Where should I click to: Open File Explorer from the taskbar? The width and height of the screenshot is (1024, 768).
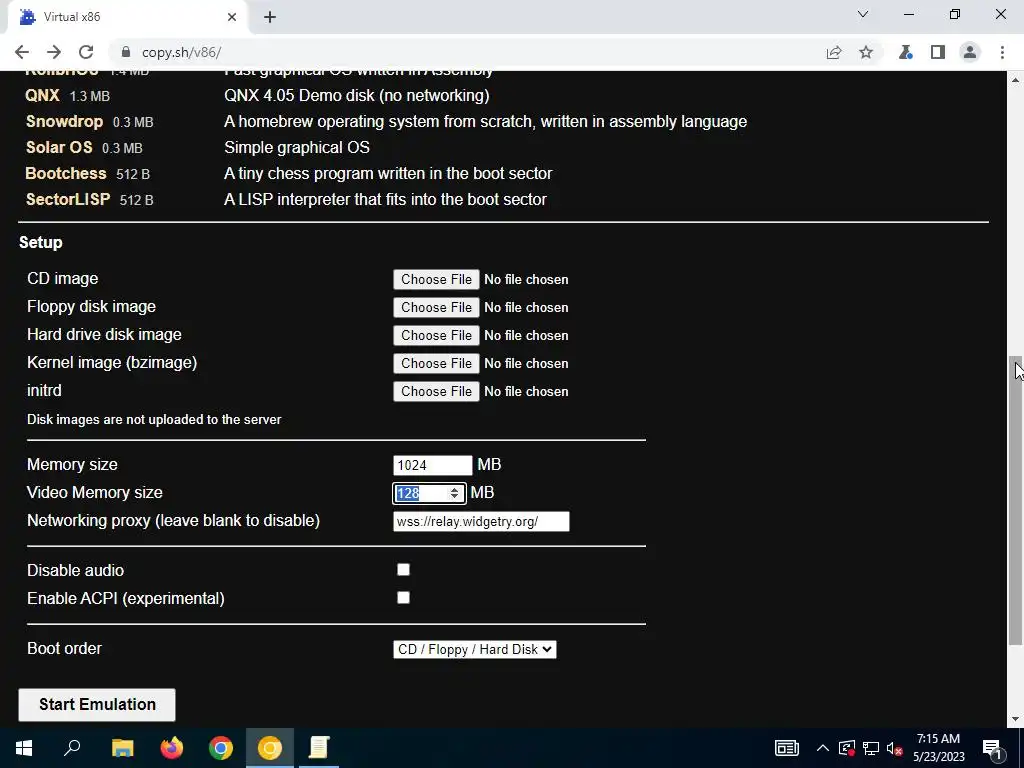(x=123, y=748)
